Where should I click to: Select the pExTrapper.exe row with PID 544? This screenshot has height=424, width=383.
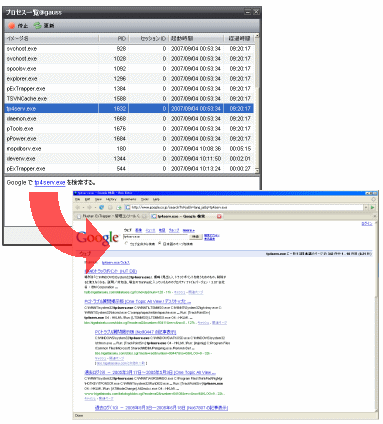(x=129, y=169)
